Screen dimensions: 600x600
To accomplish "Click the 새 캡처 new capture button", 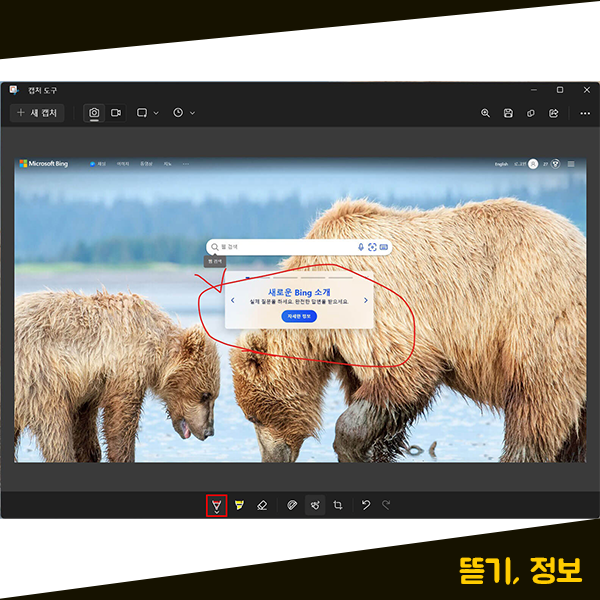I will click(37, 113).
